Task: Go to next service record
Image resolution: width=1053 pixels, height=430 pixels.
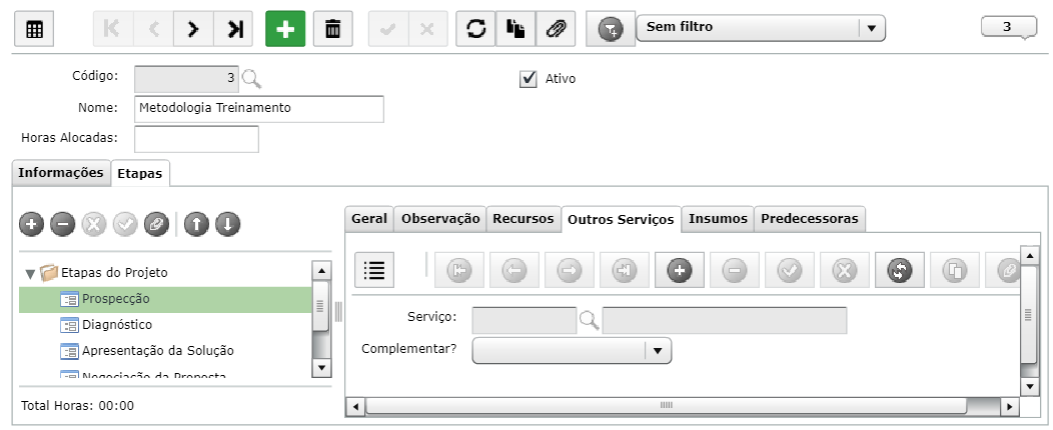Action: click(x=569, y=270)
